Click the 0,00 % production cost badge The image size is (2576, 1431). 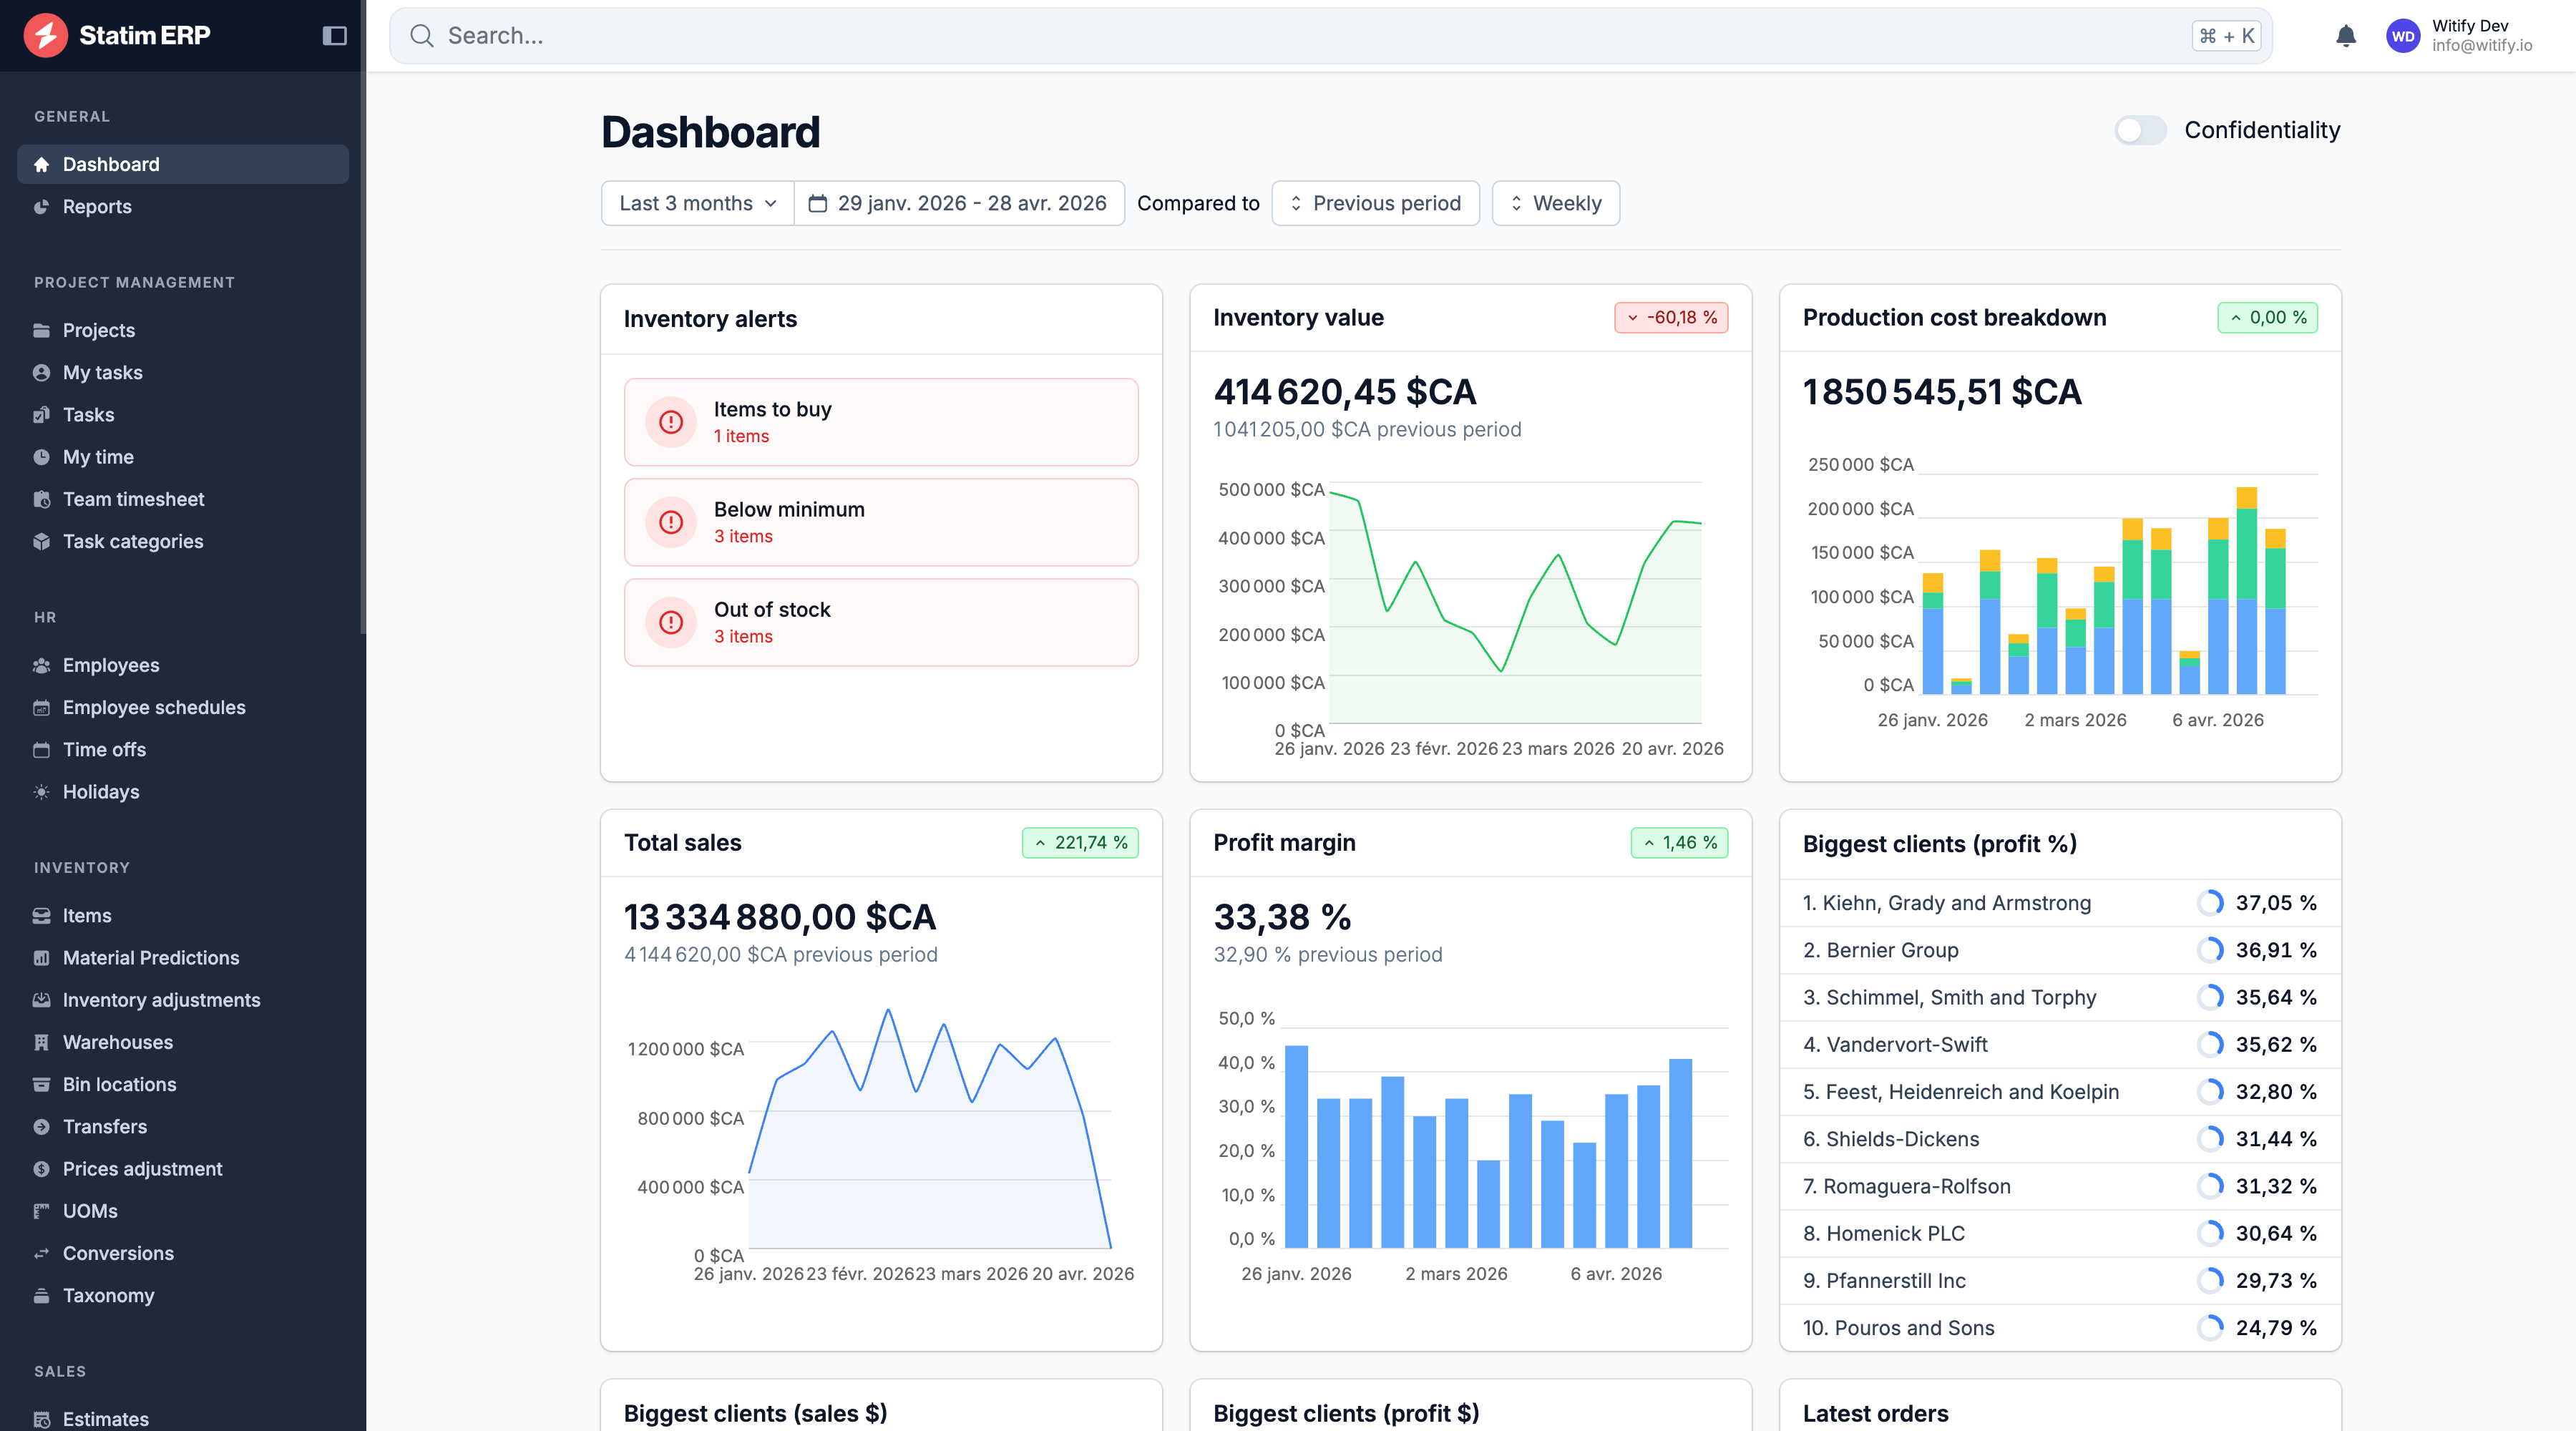pos(2267,317)
